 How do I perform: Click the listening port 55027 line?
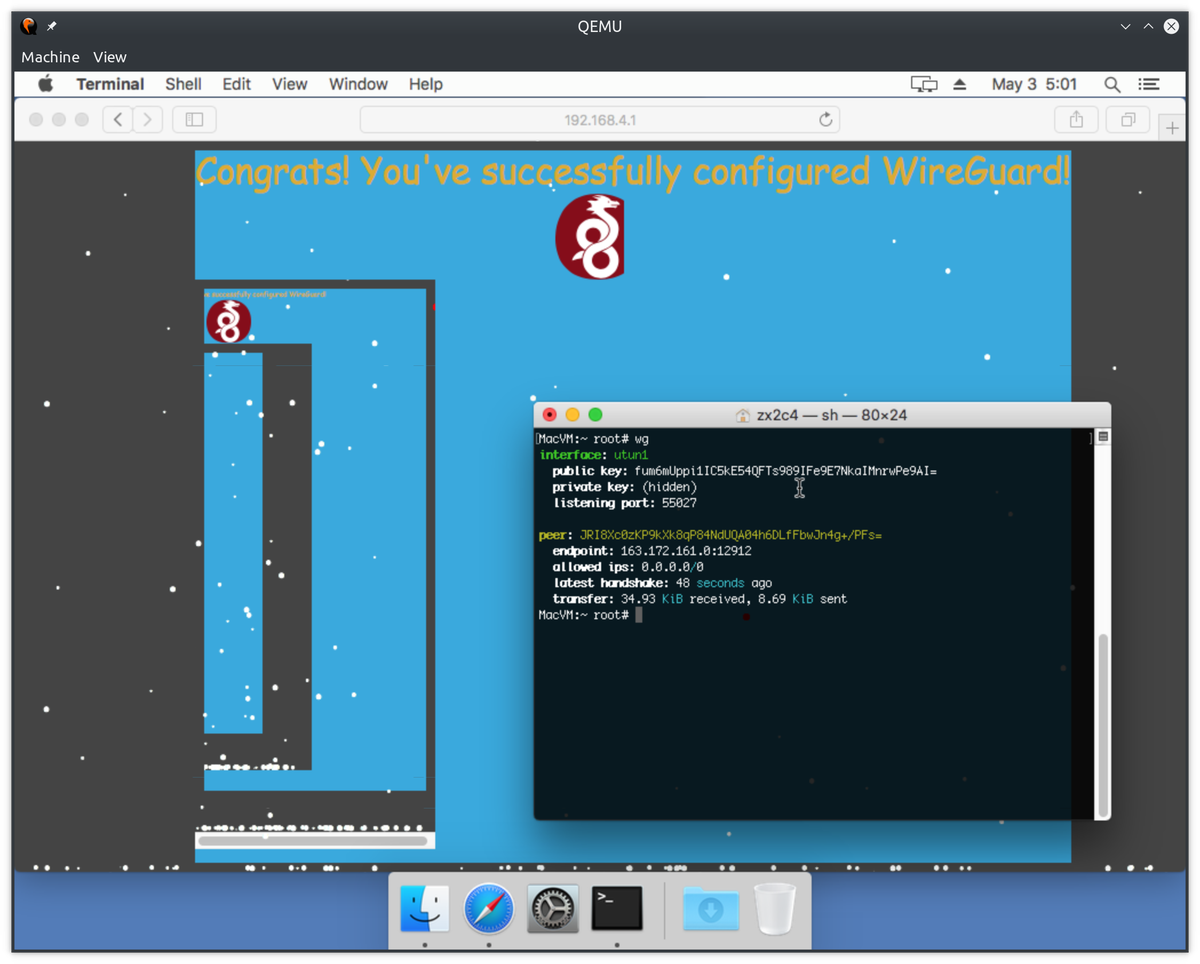point(624,503)
